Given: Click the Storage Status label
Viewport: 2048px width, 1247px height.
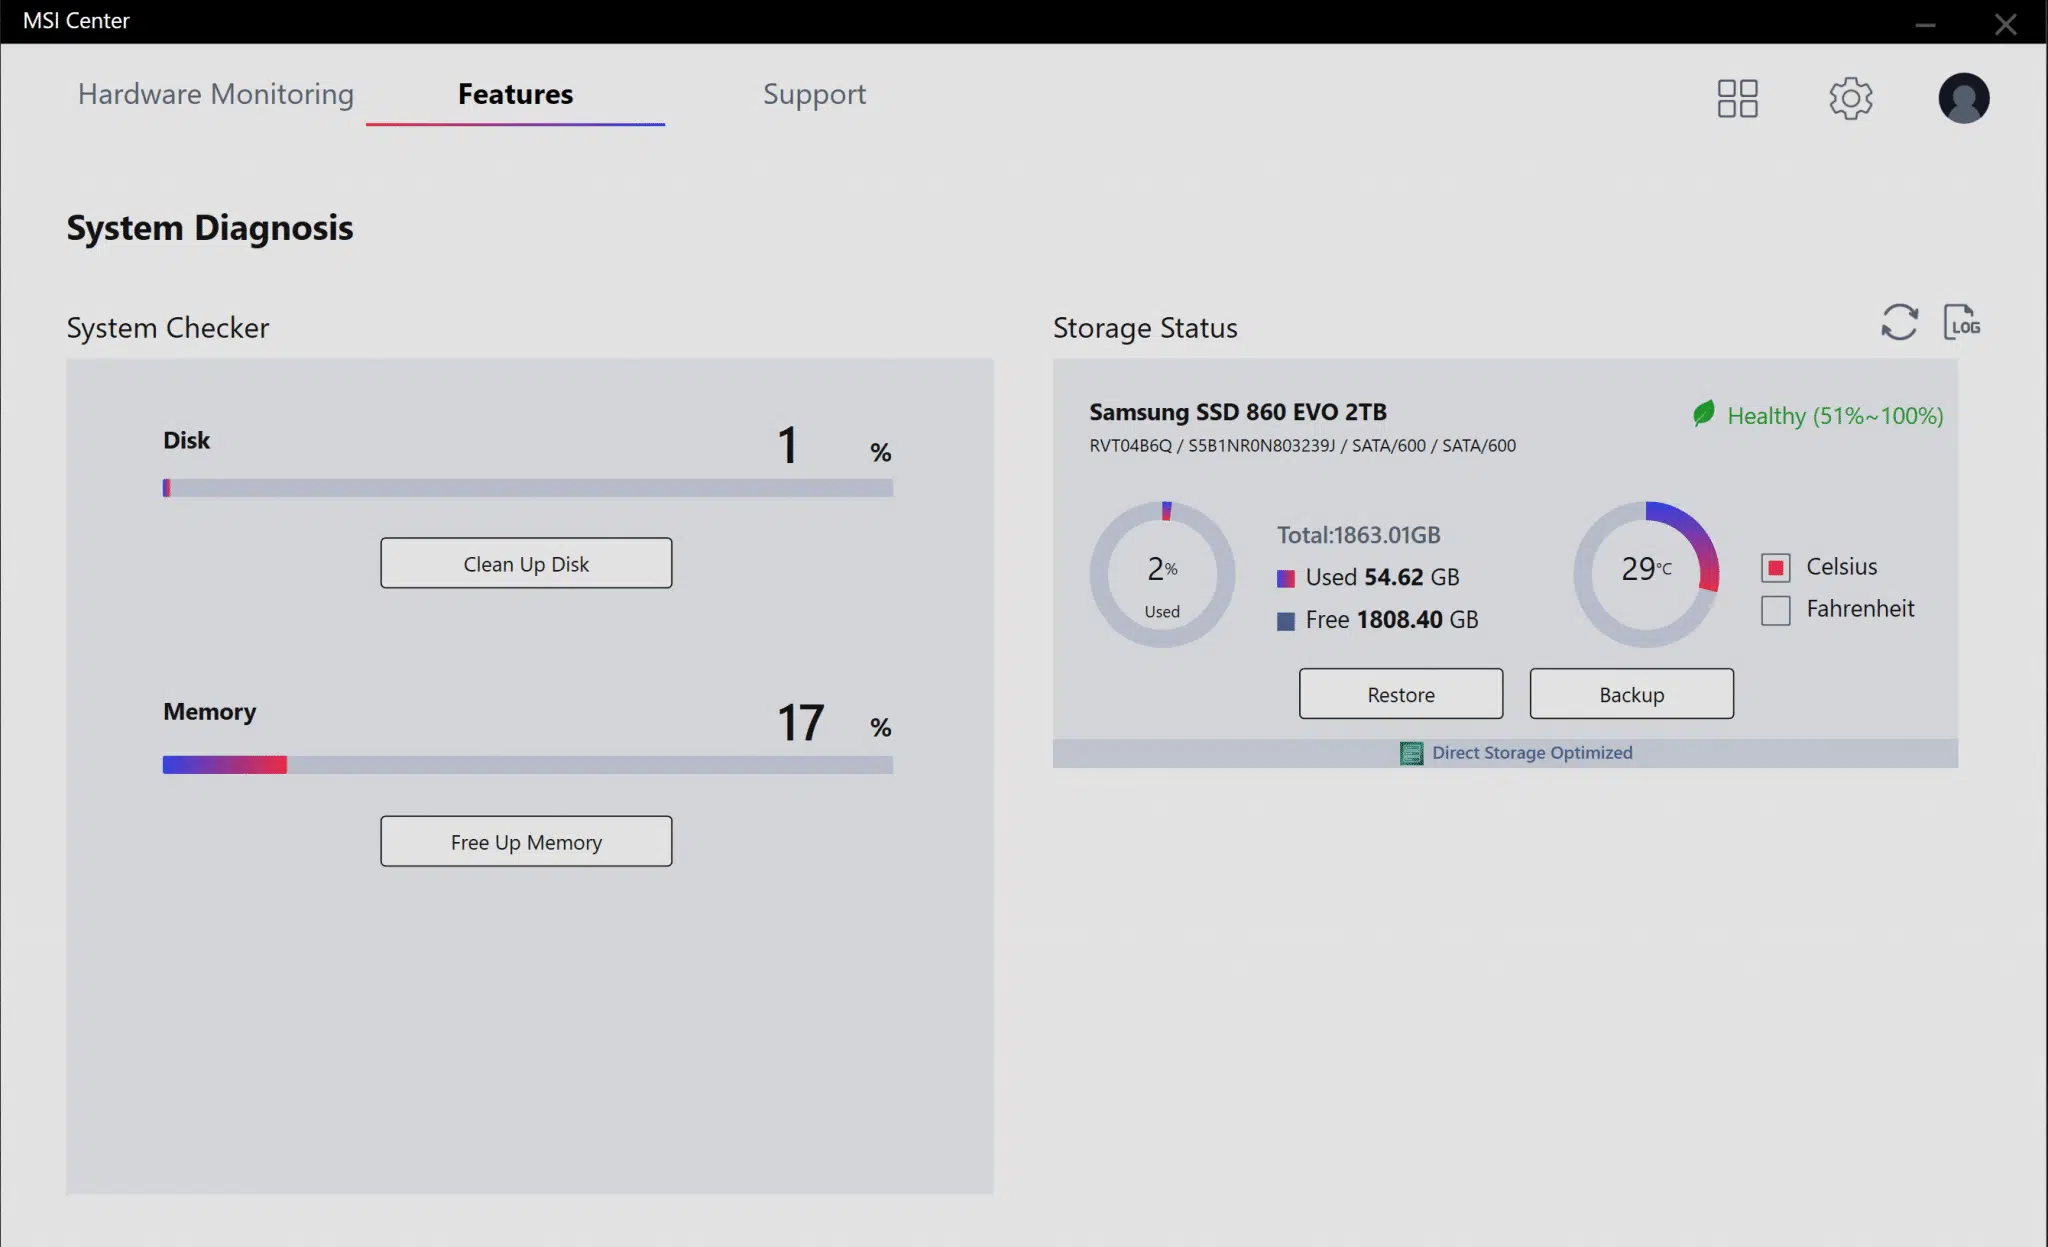Looking at the screenshot, I should click(x=1145, y=328).
